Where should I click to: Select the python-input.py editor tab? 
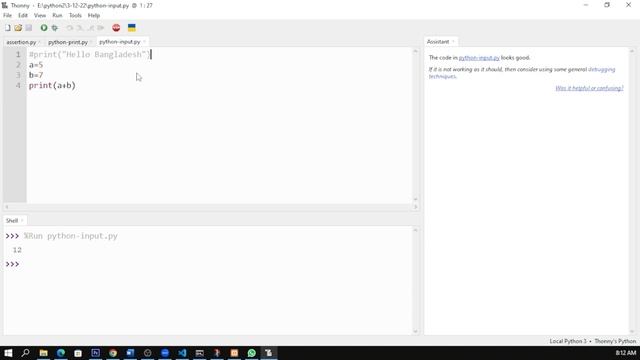(x=120, y=42)
